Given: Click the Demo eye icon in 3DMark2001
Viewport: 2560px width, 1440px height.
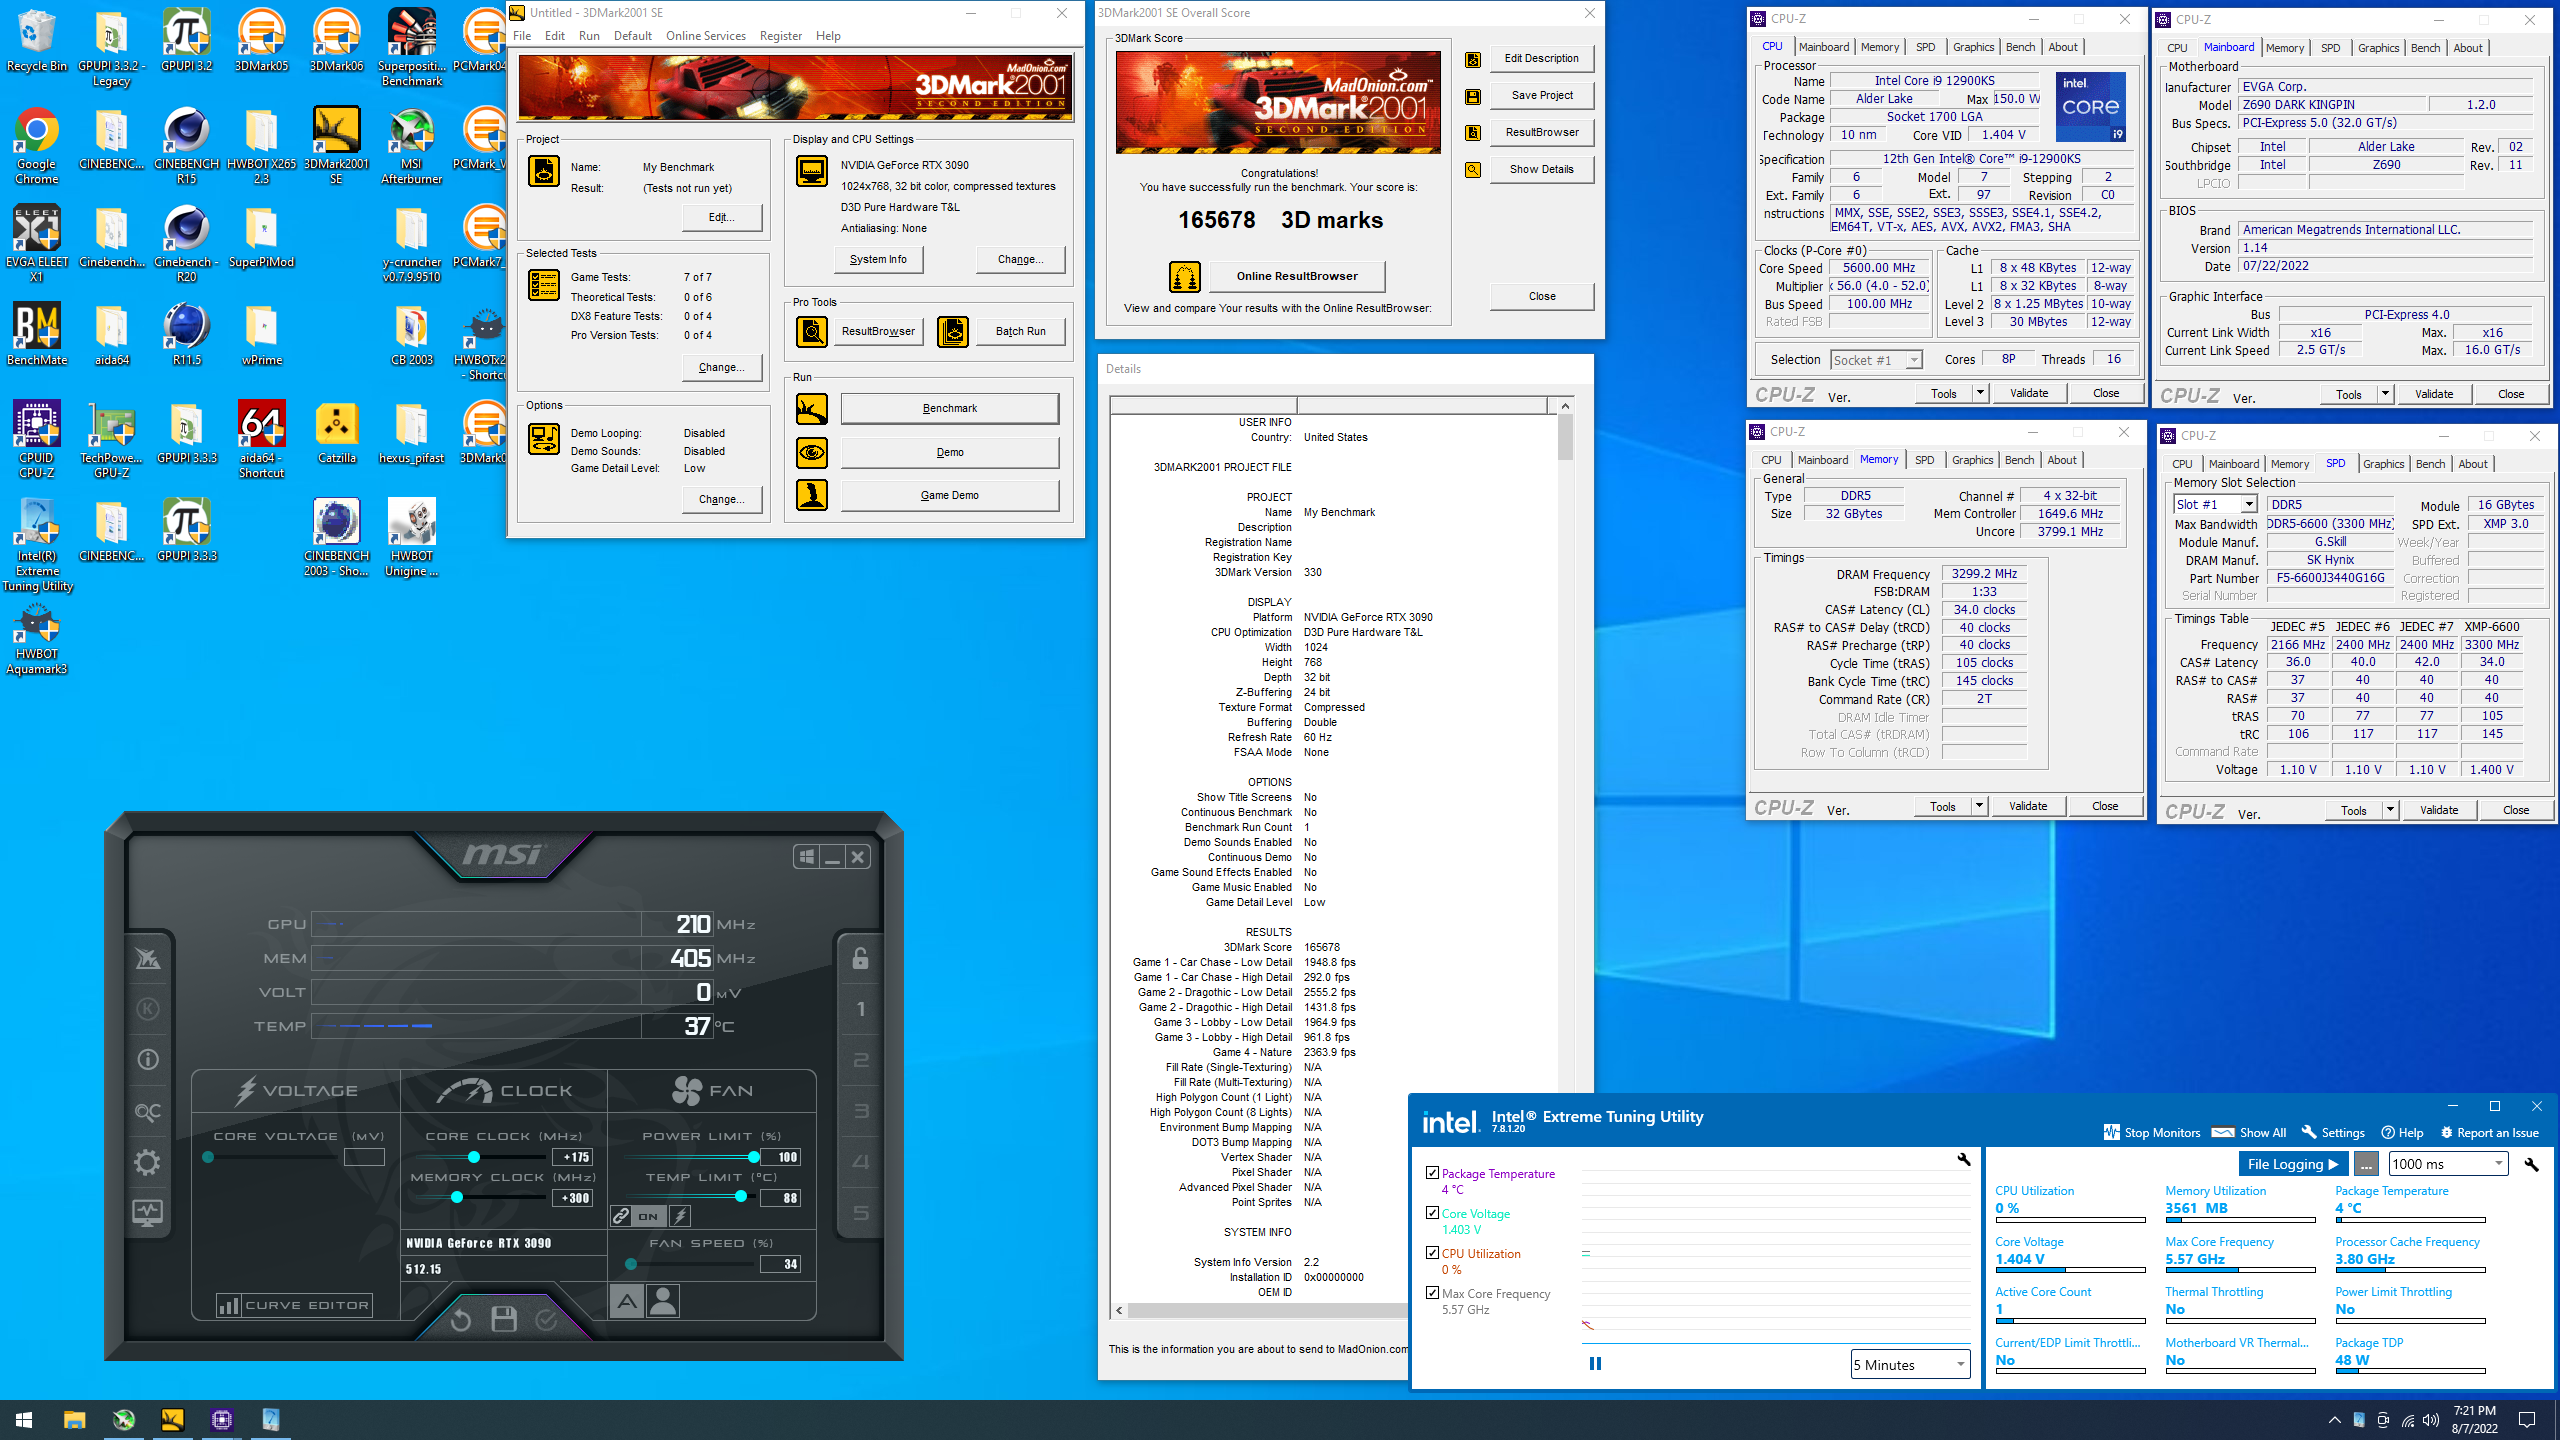Looking at the screenshot, I should [x=812, y=453].
